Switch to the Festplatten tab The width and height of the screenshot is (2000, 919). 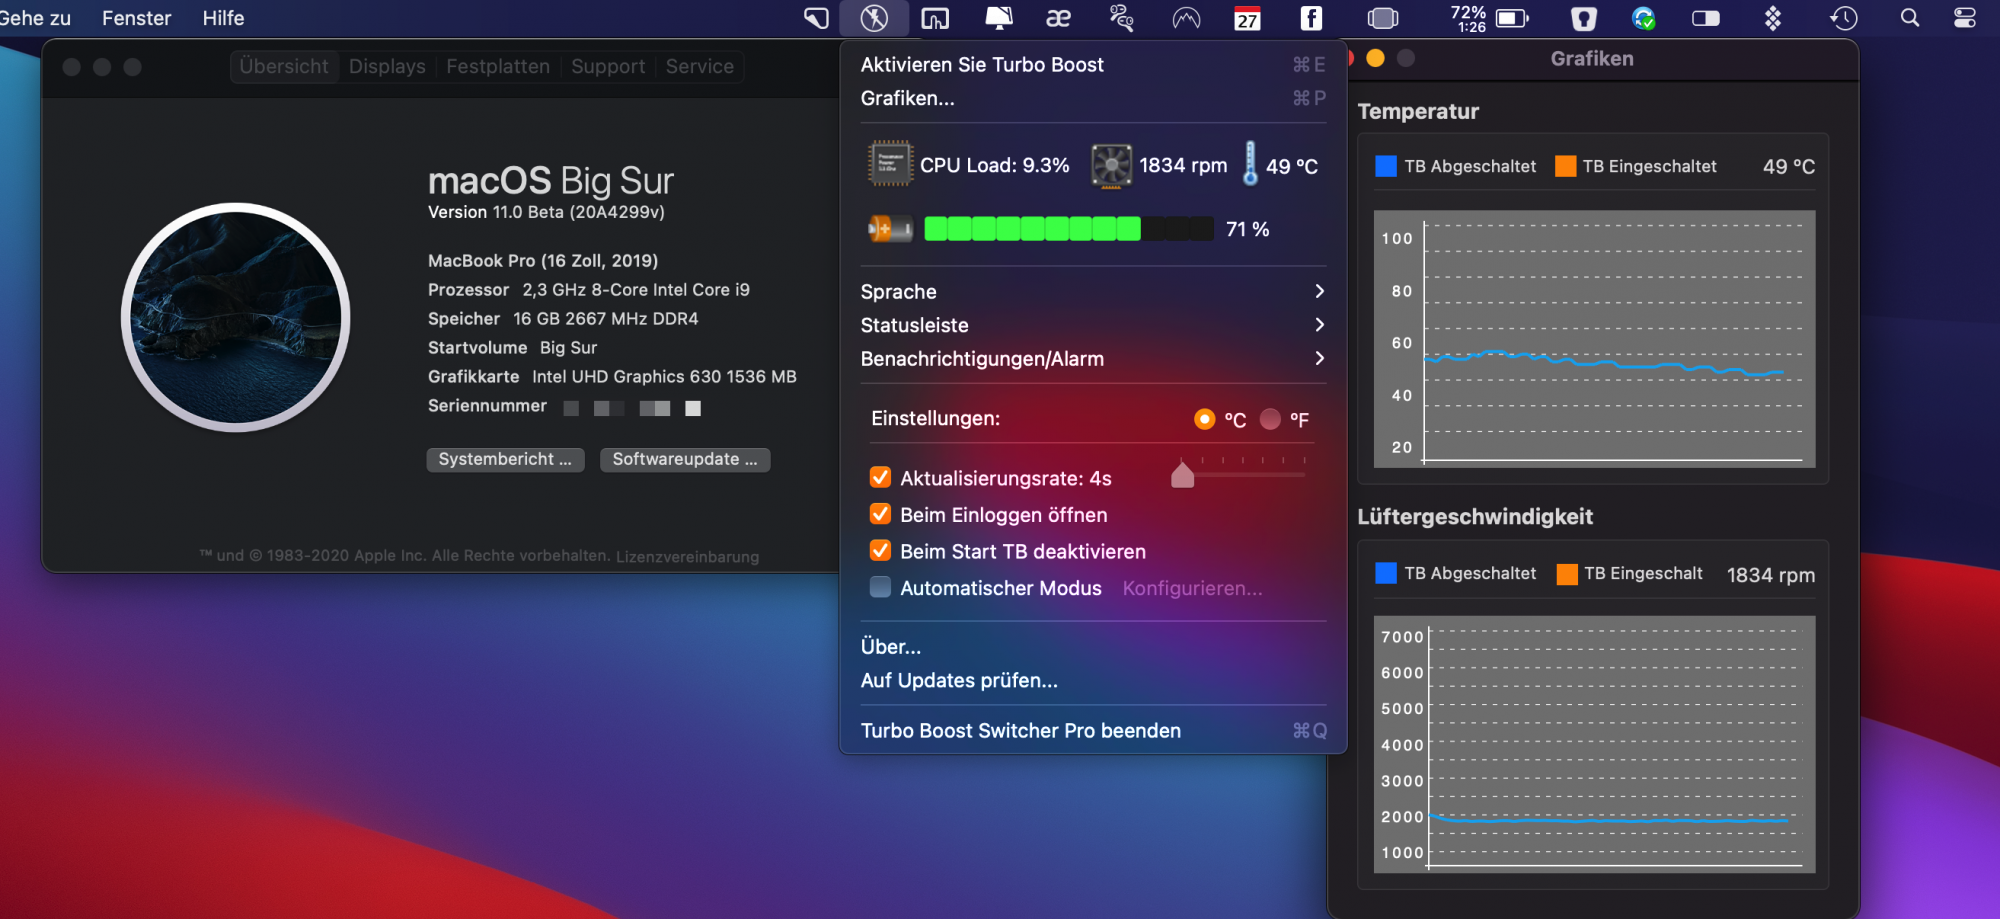(x=498, y=66)
